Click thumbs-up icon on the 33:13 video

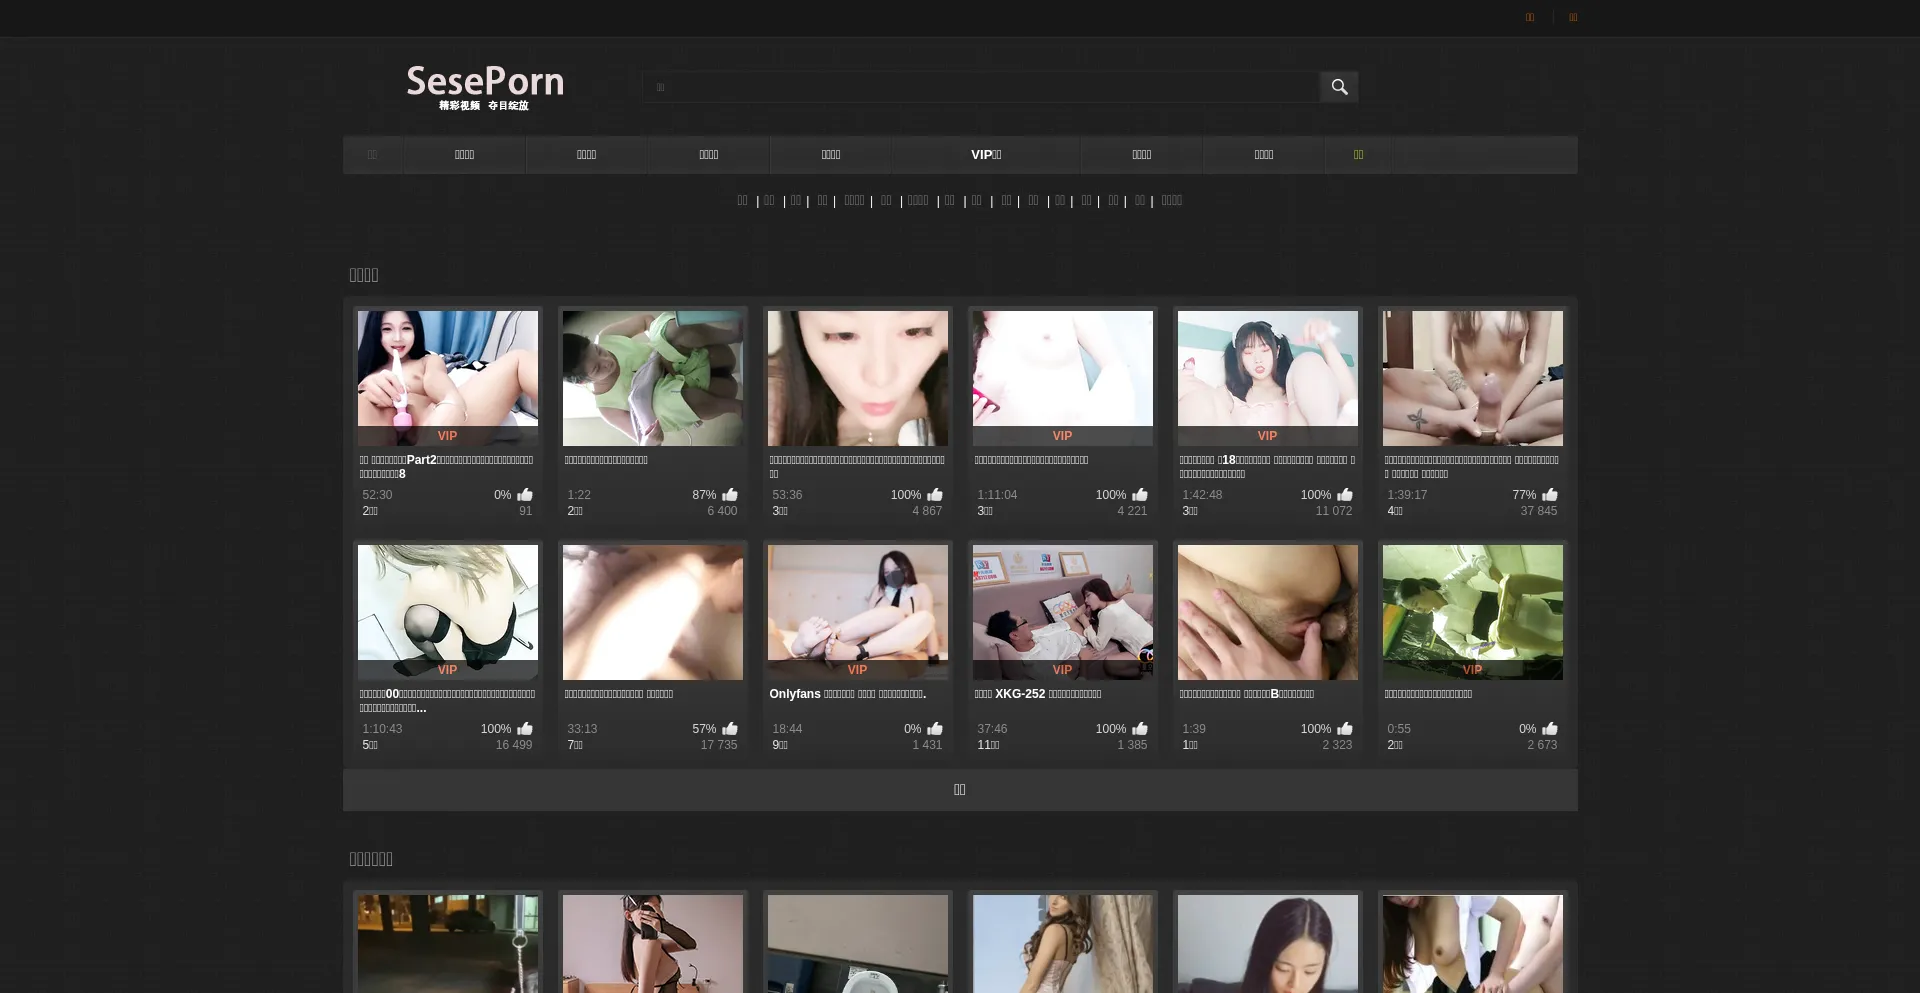(x=730, y=729)
